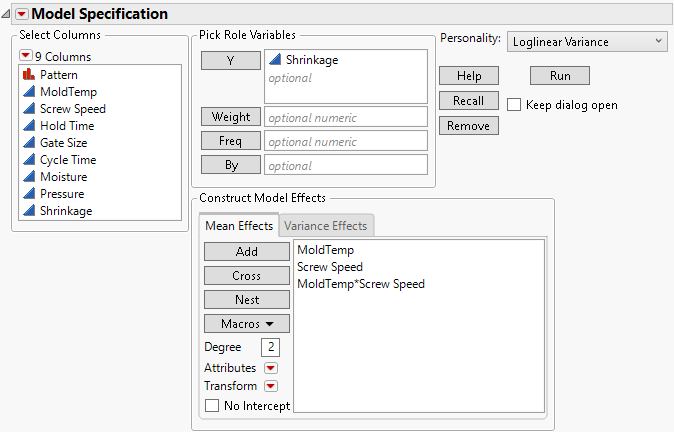Toggle the No Intercept checkbox
The width and height of the screenshot is (674, 432).
click(x=212, y=406)
